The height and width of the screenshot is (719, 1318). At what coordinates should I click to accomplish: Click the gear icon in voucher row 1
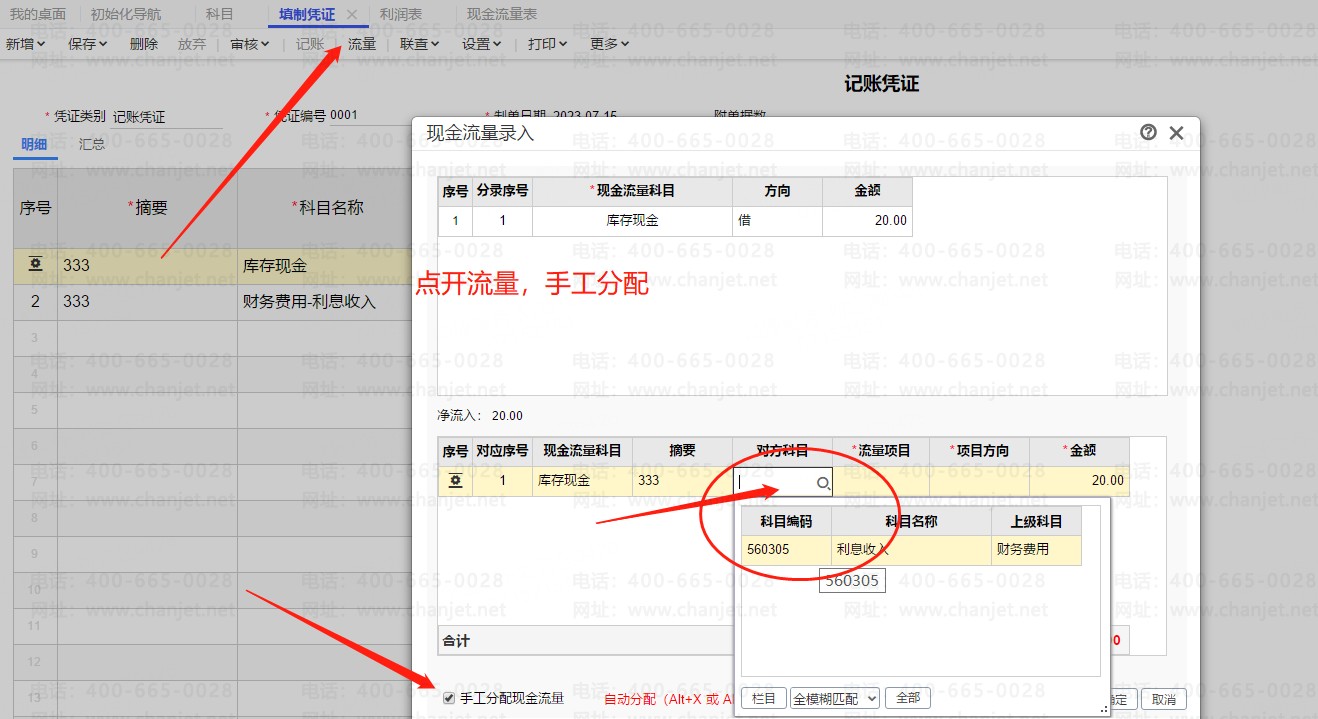35,265
